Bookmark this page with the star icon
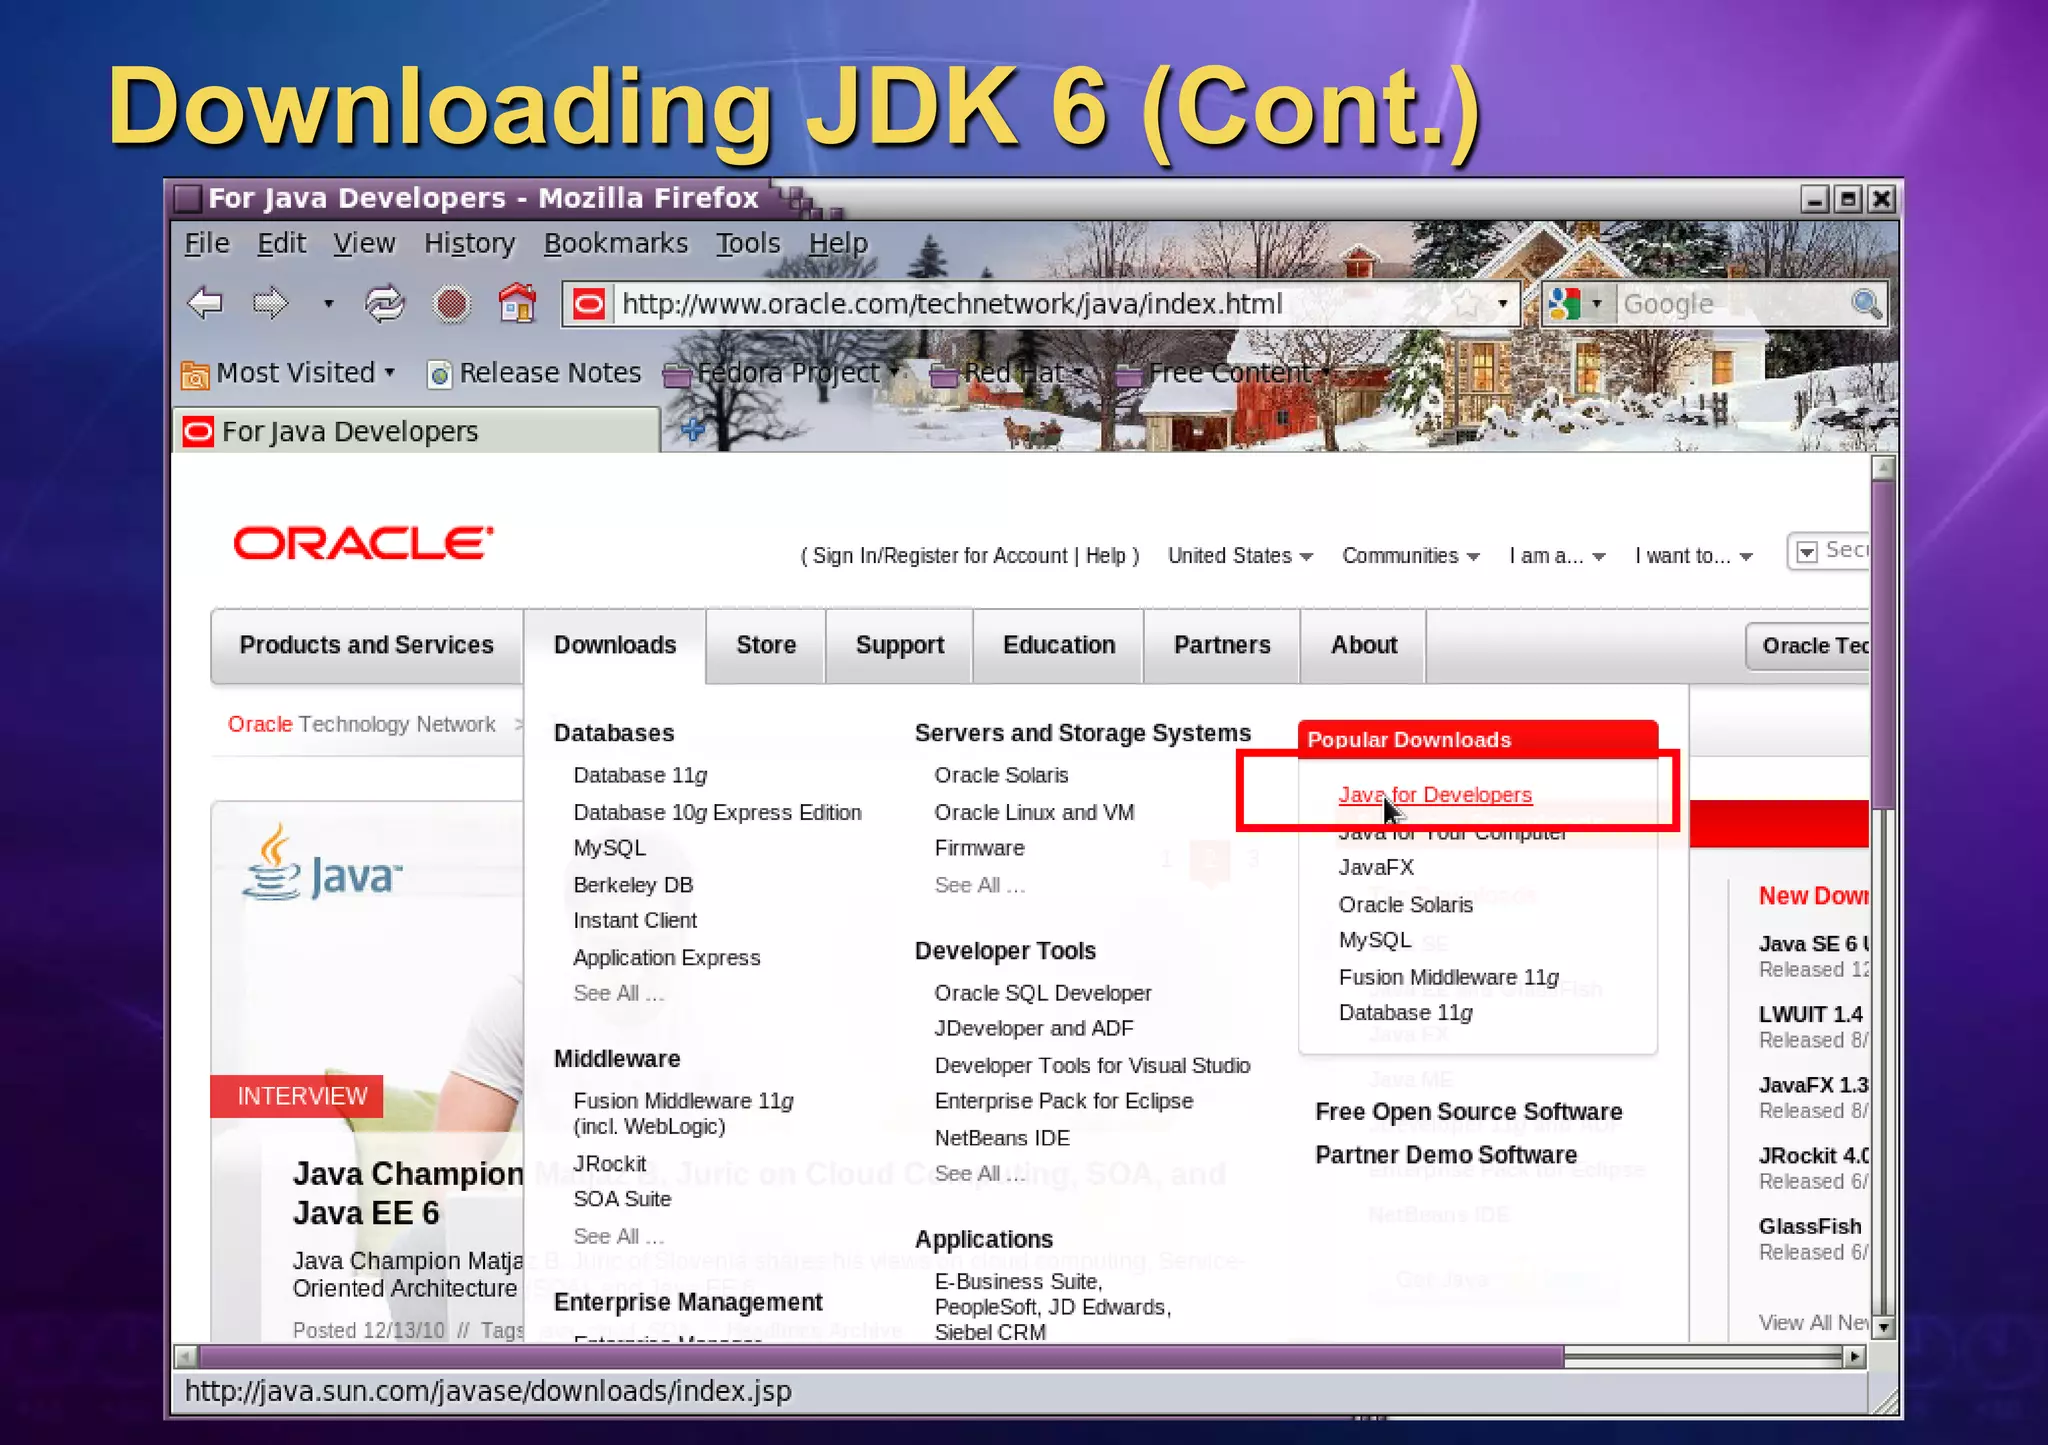 point(1468,303)
